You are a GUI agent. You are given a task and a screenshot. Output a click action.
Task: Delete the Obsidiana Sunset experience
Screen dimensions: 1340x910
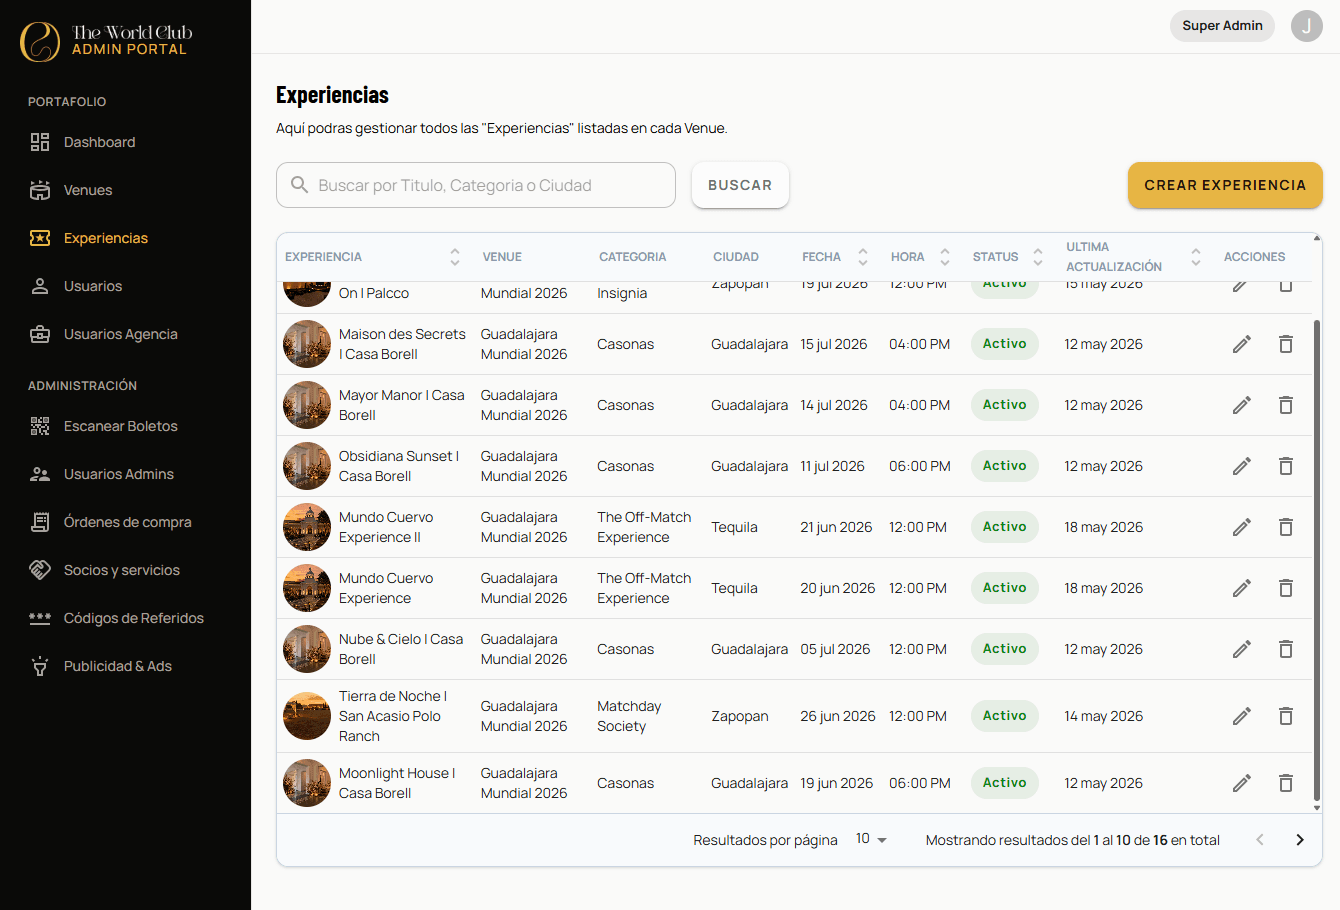click(x=1286, y=466)
